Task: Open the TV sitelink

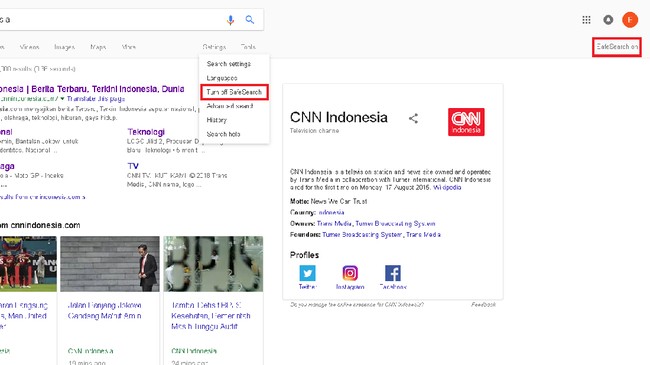Action: [x=133, y=166]
